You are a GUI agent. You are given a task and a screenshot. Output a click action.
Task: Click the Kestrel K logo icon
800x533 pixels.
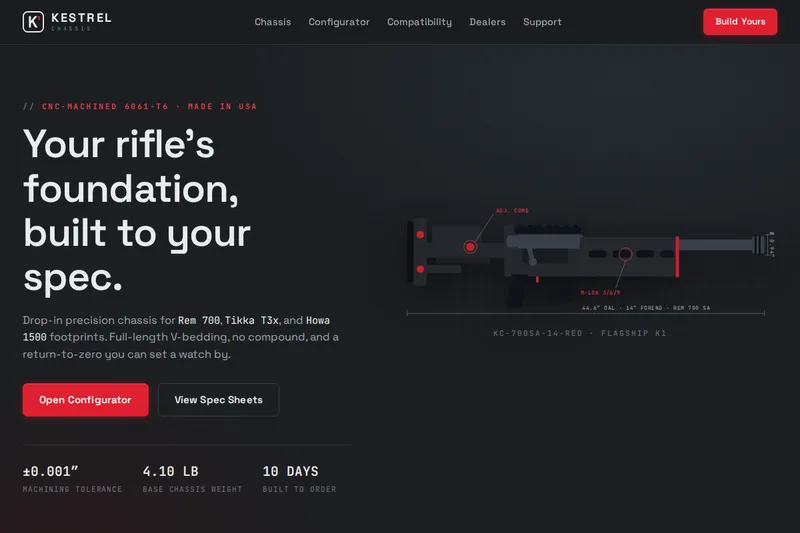(x=33, y=22)
